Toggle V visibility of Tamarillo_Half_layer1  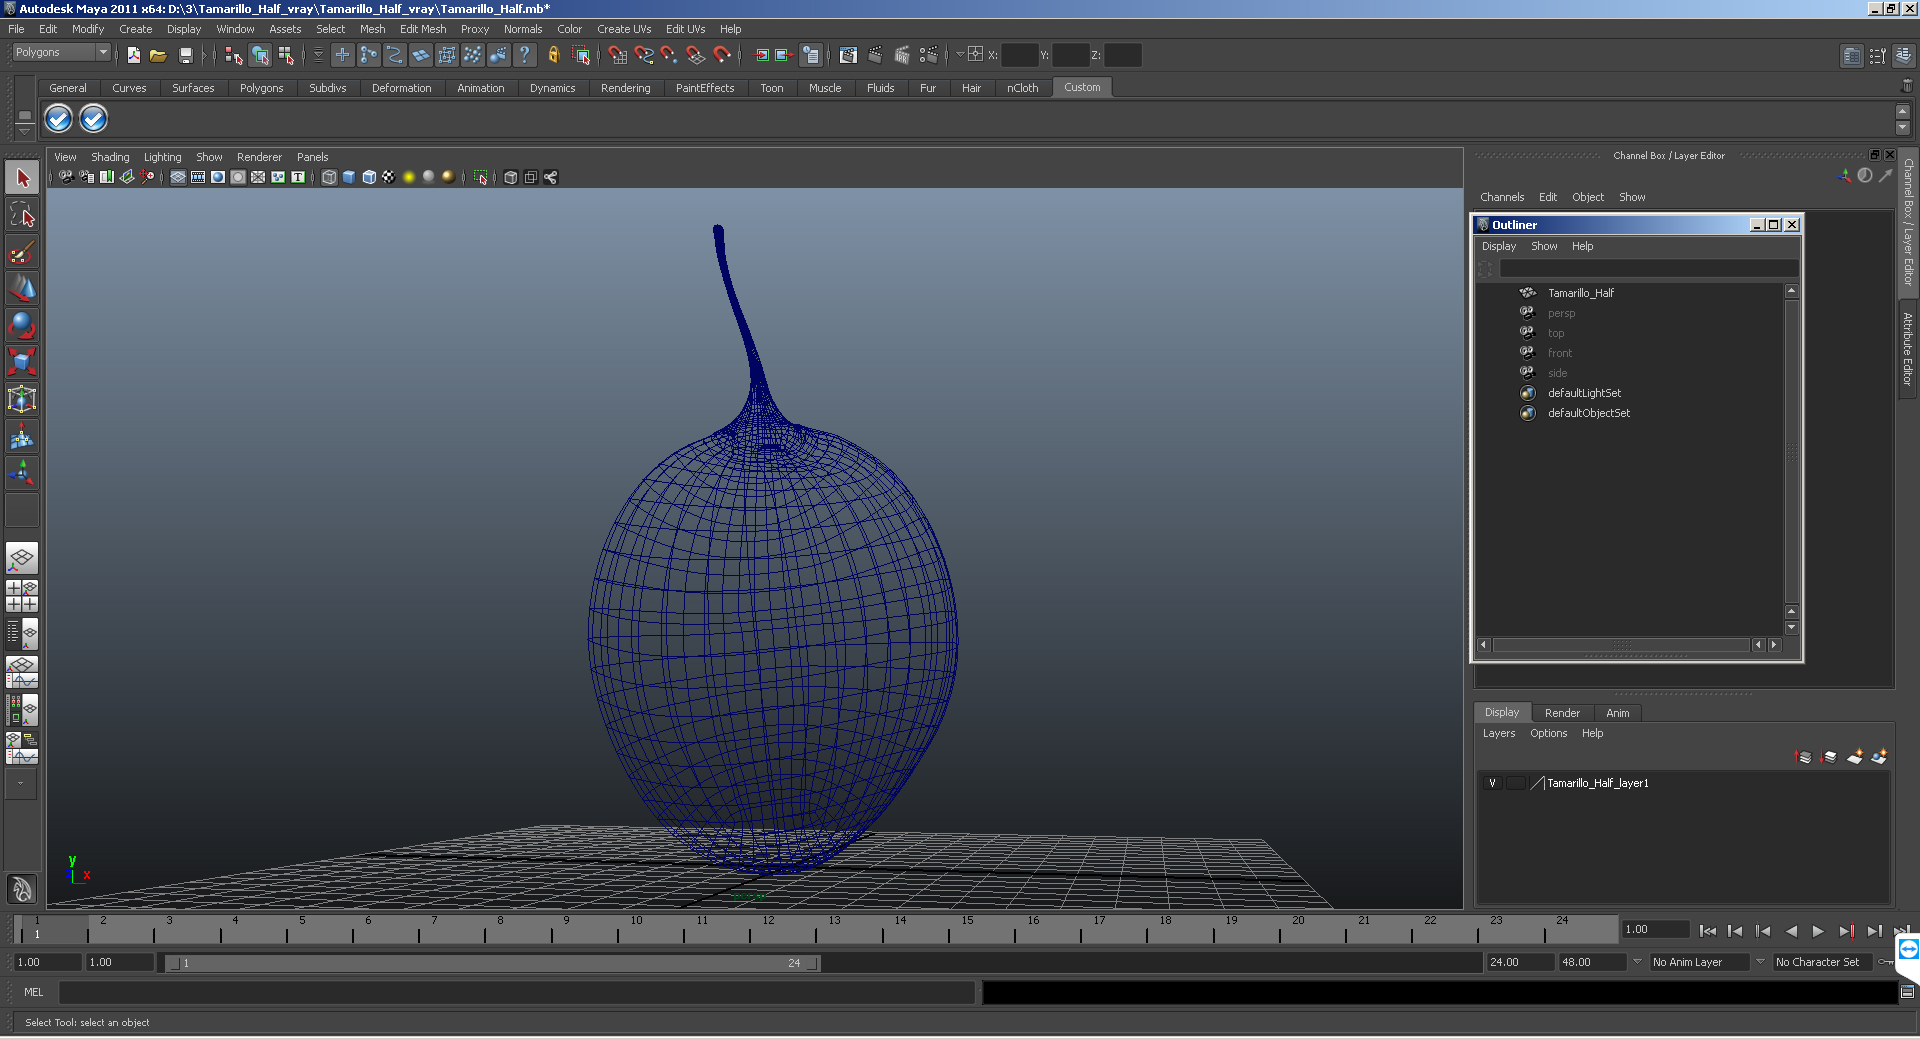1493,783
